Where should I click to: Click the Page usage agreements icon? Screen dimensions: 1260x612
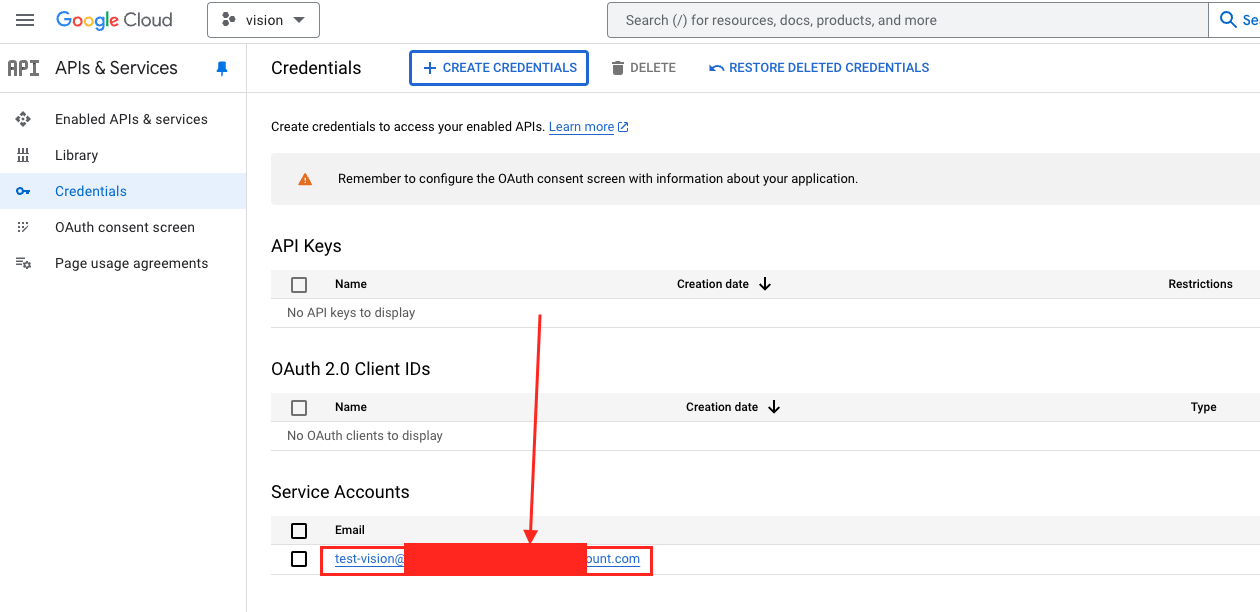pos(23,263)
